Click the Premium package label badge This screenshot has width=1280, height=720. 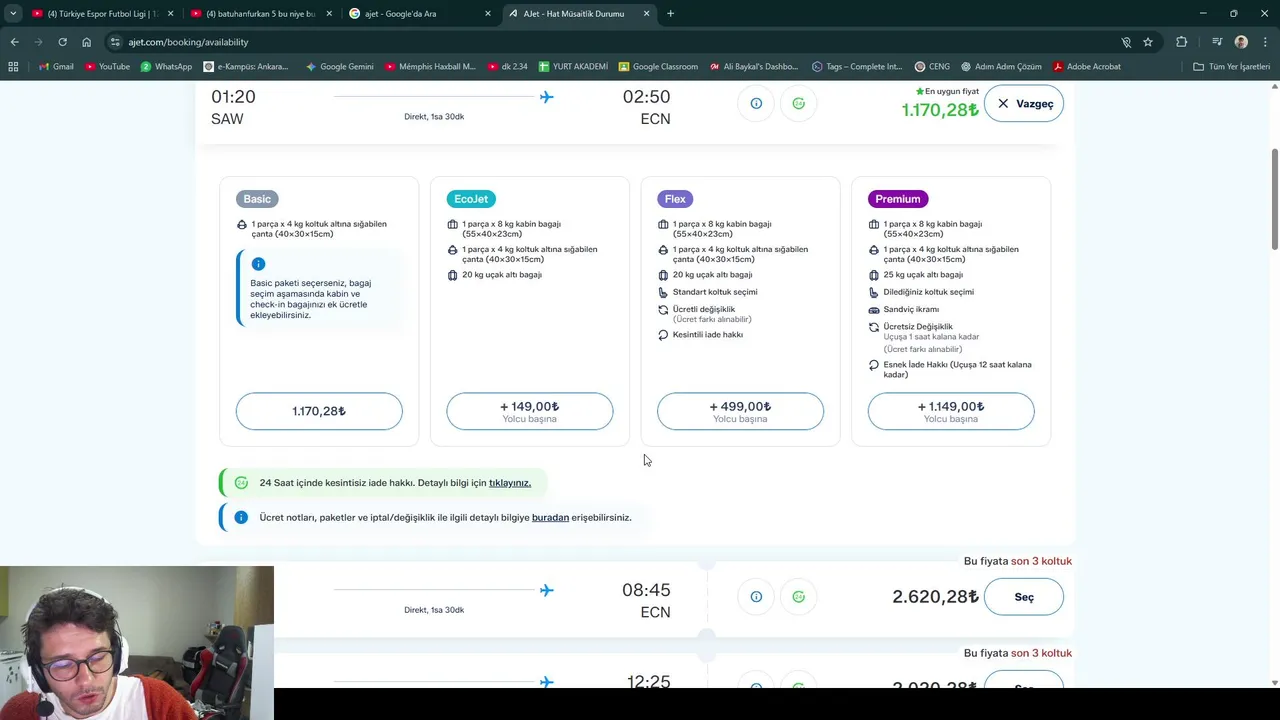[x=898, y=199]
